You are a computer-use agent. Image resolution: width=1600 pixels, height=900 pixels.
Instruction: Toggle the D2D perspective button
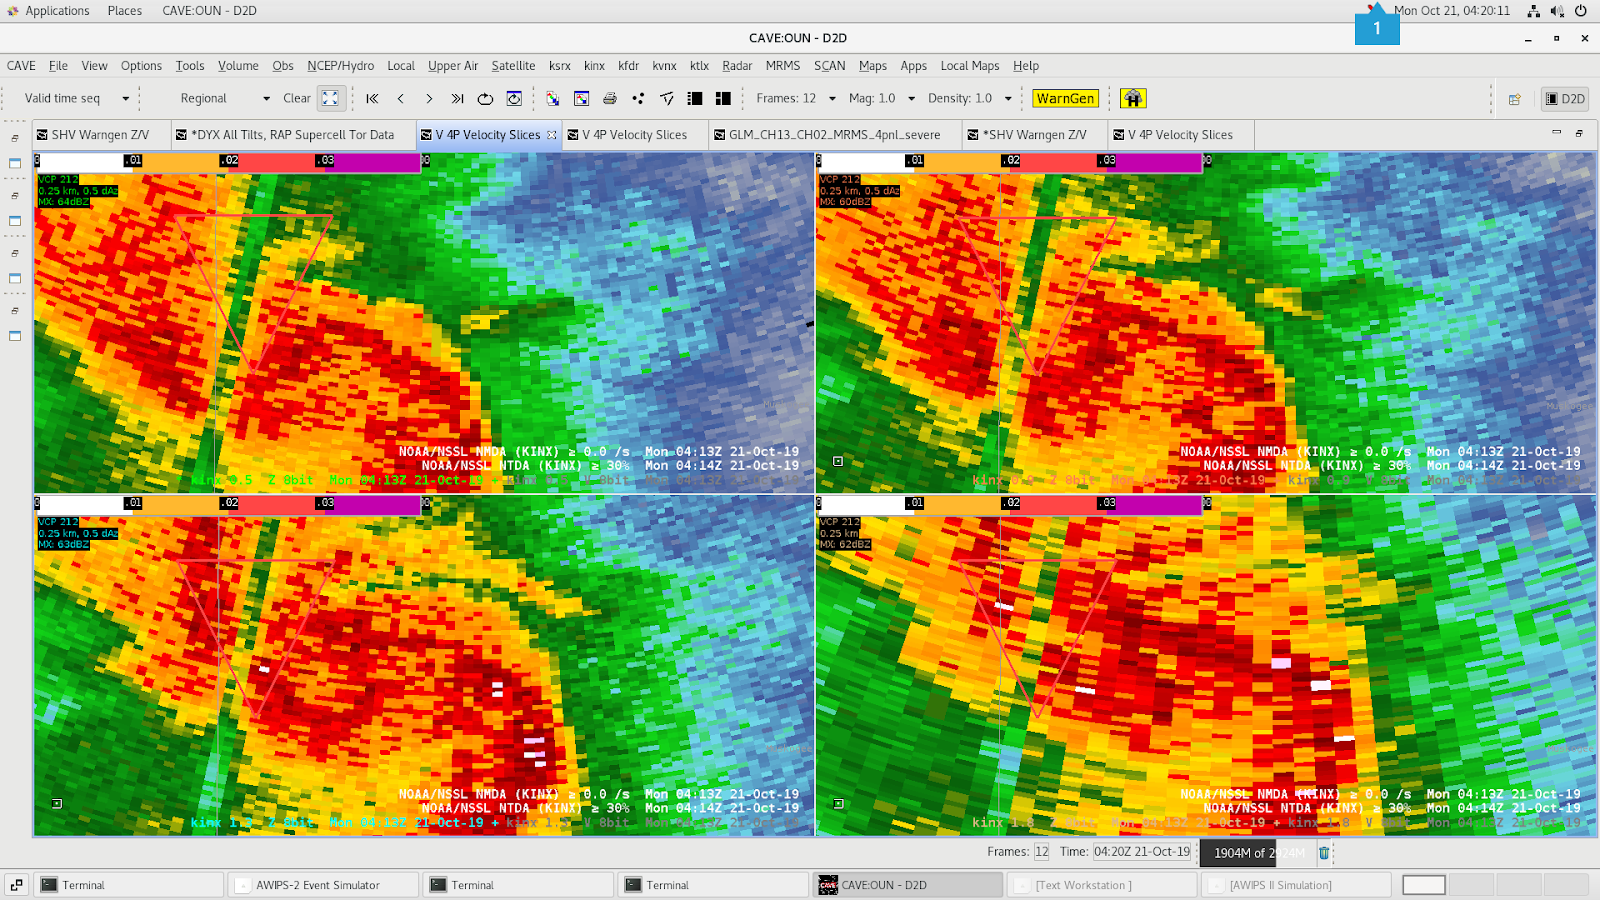coord(1565,98)
